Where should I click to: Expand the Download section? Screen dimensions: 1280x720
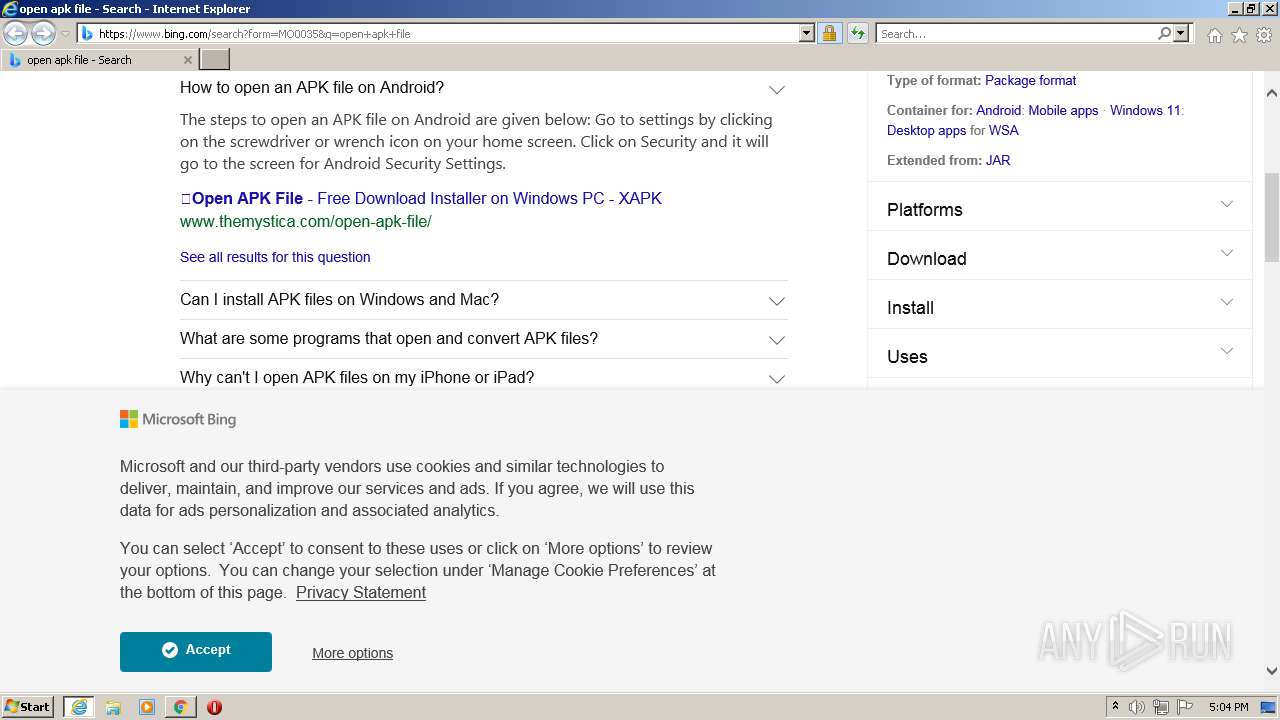tap(1060, 258)
